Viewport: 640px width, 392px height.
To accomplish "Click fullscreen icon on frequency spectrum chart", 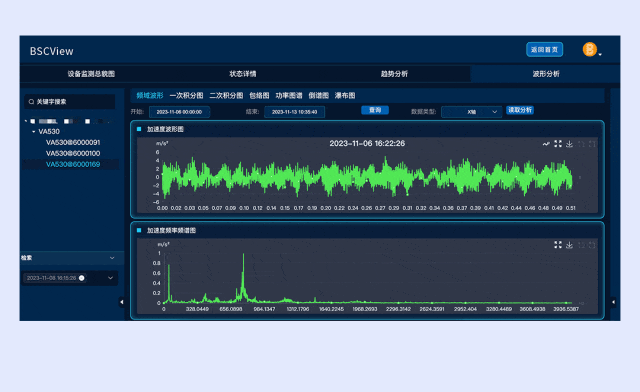I will (558, 245).
